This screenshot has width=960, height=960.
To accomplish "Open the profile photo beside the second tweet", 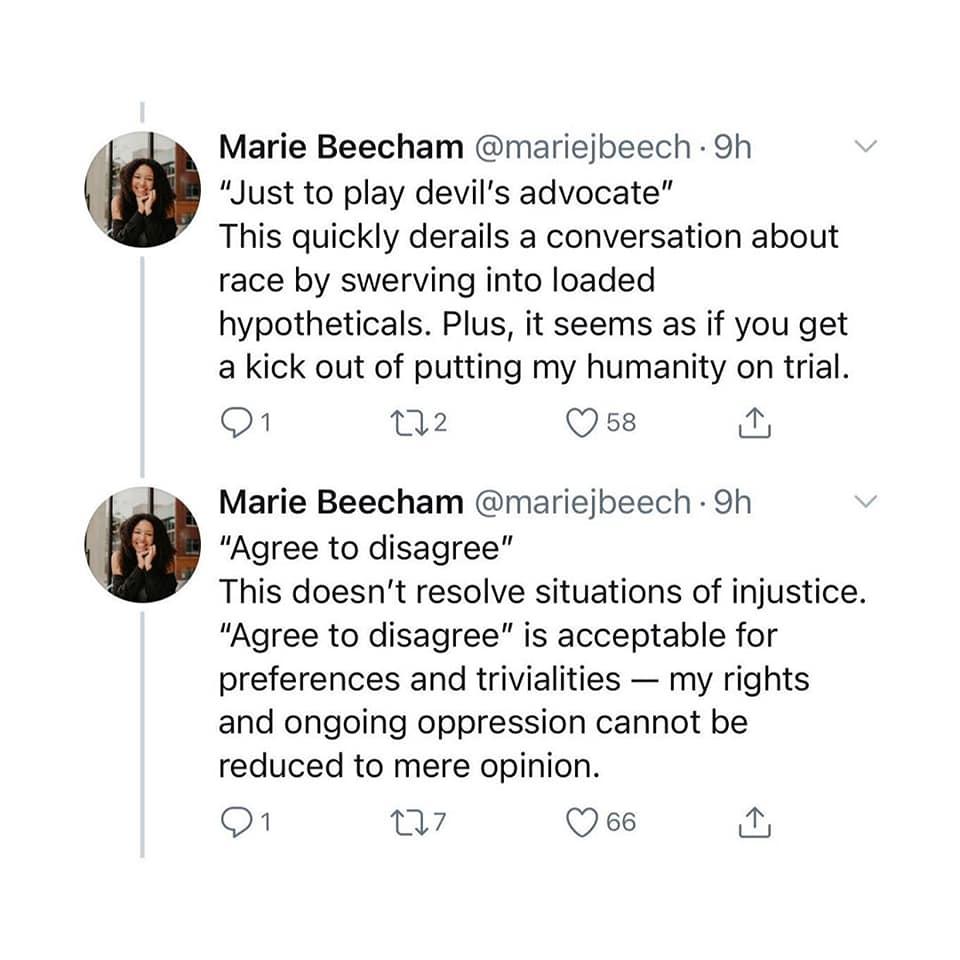I will click(143, 544).
